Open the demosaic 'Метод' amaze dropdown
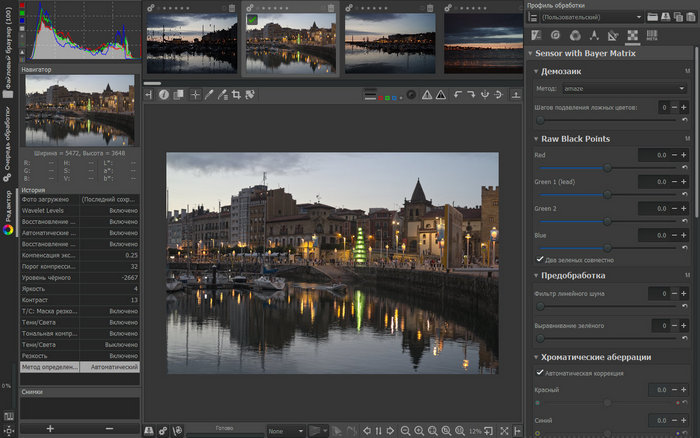 pos(624,88)
